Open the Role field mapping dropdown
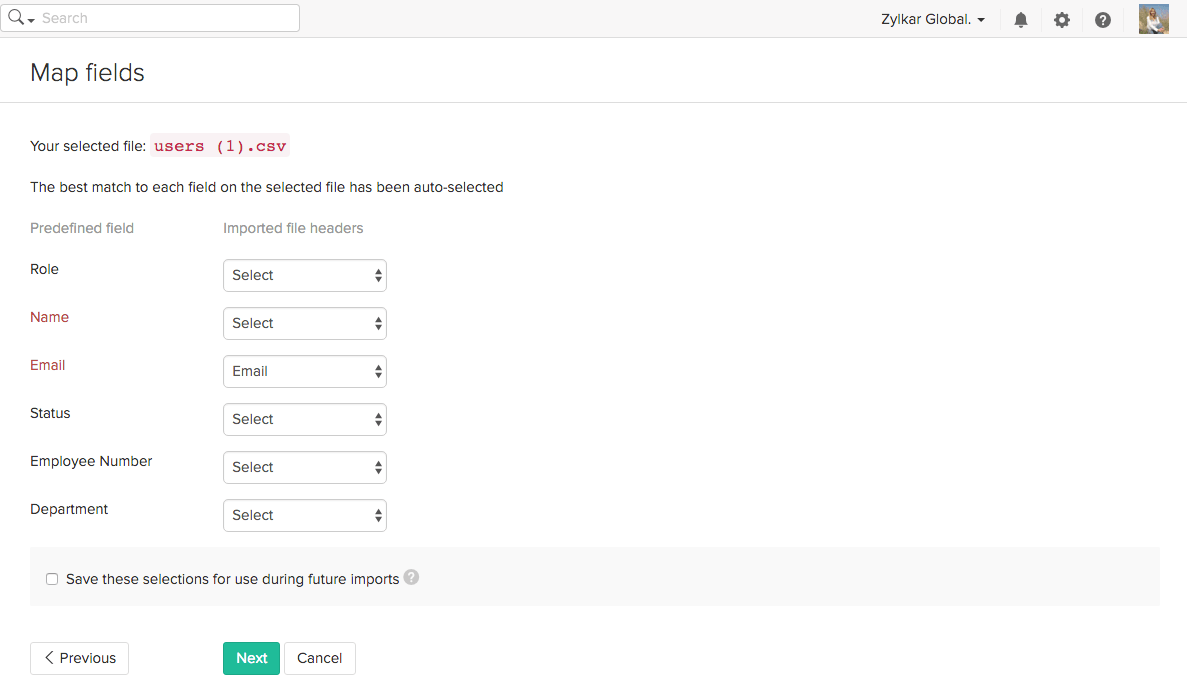Viewport: 1187px width, 695px height. (x=304, y=275)
